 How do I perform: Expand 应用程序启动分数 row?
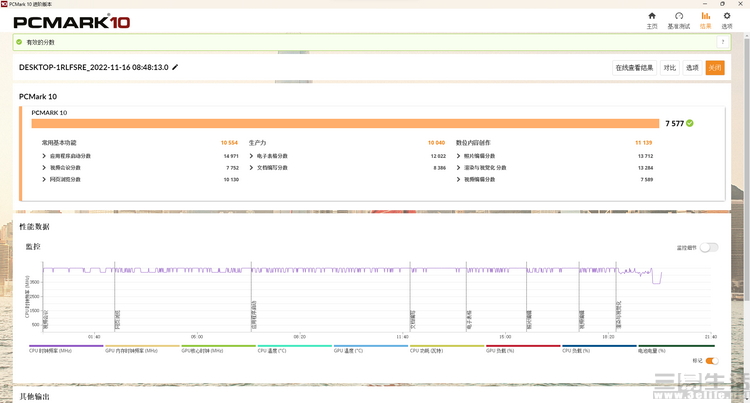(44, 156)
